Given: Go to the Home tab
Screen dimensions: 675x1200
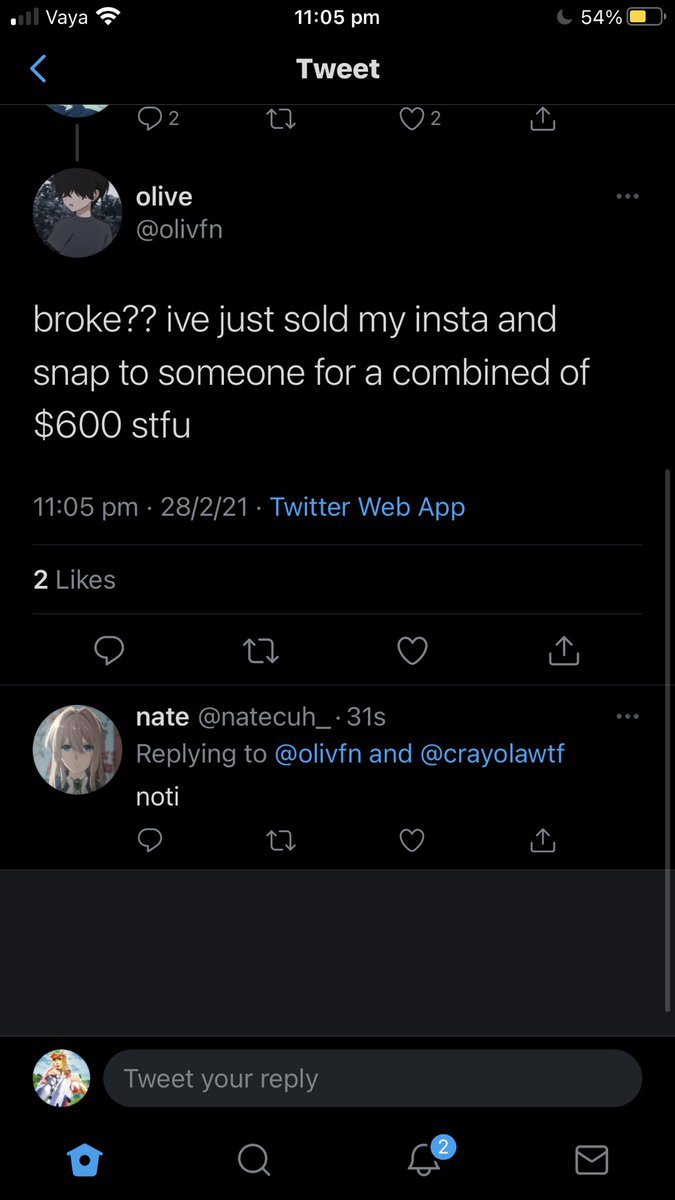Looking at the screenshot, I should coord(84,1160).
